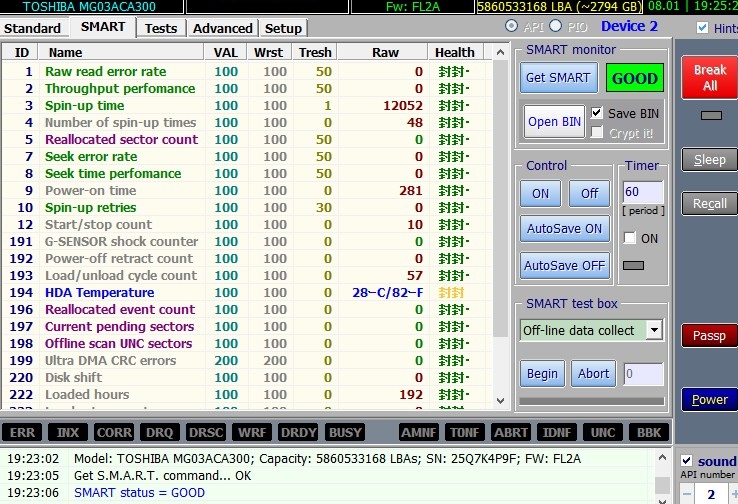This screenshot has width=738, height=504.
Task: Open the SMART tab
Action: tap(103, 27)
